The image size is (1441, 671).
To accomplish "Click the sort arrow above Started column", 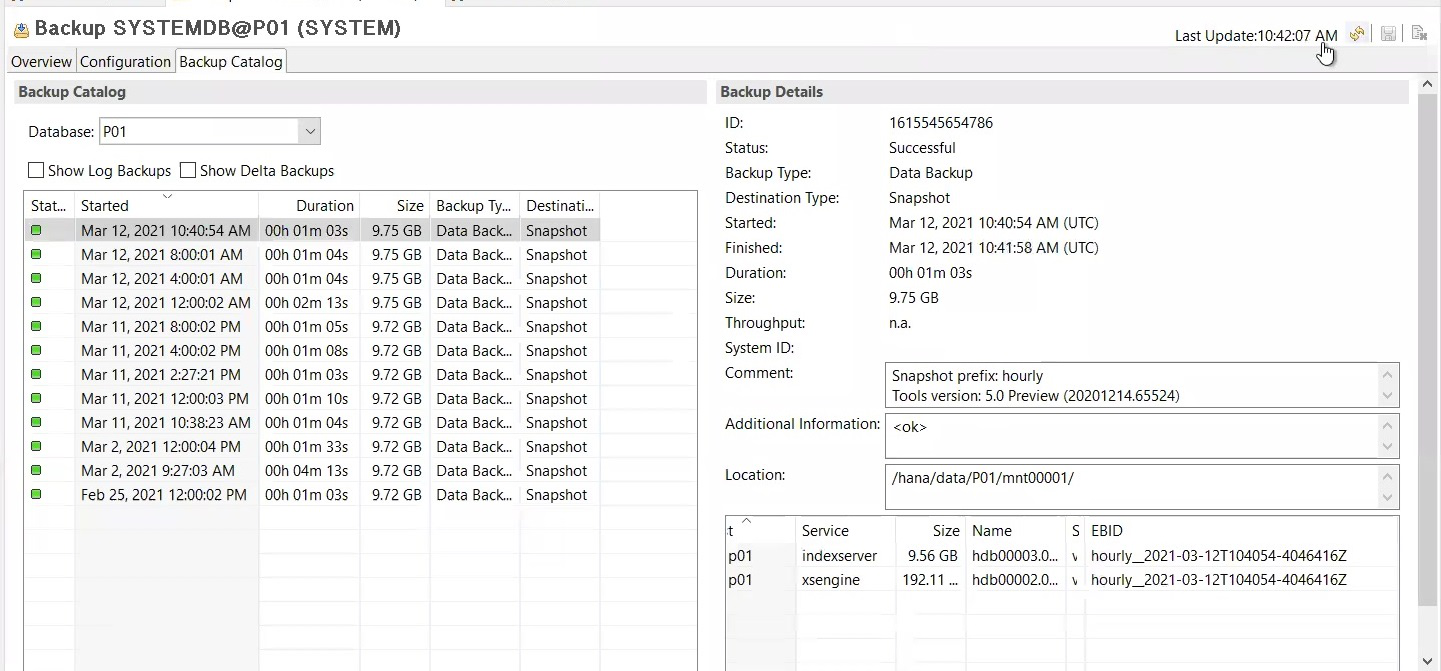I will pos(167,196).
